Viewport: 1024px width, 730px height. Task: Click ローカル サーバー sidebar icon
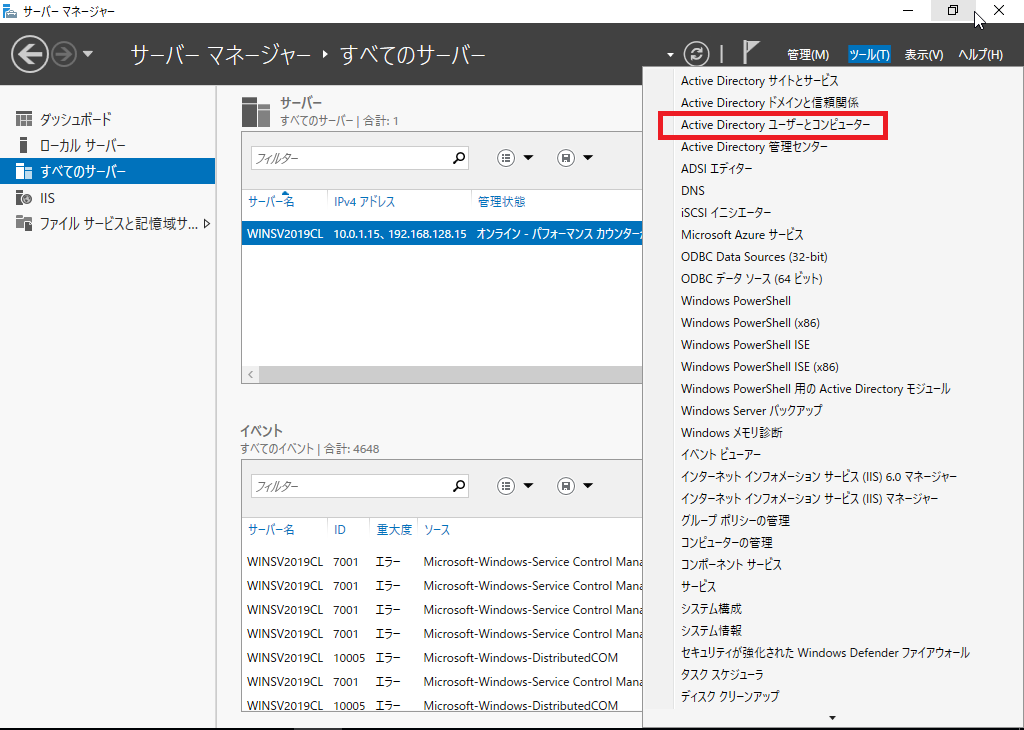tap(24, 145)
